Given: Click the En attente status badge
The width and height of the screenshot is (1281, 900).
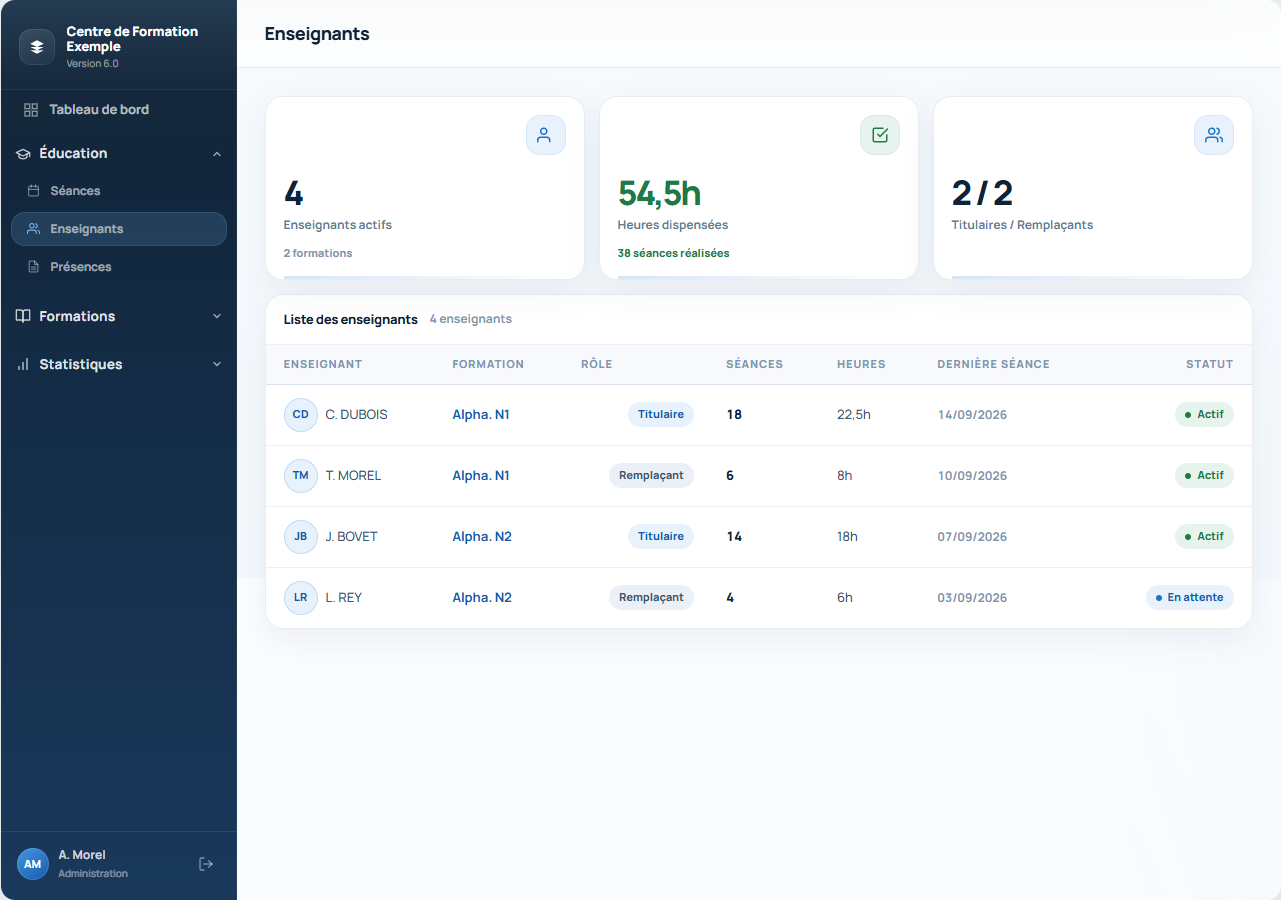Looking at the screenshot, I should (1190, 598).
